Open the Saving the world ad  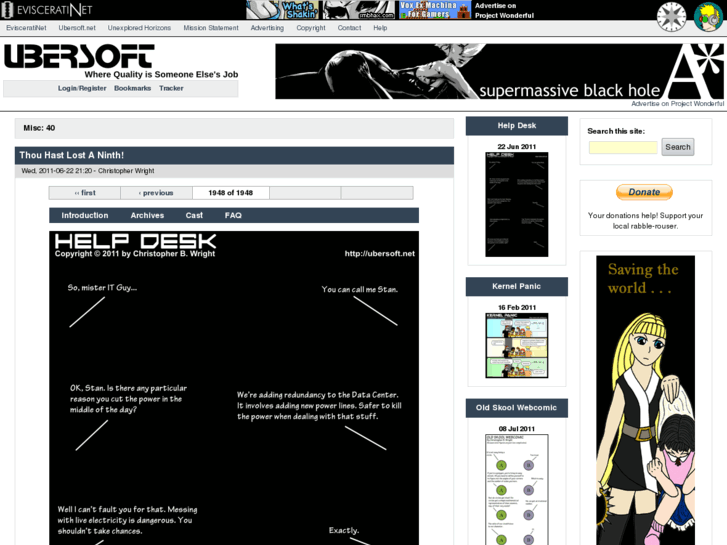[645, 400]
